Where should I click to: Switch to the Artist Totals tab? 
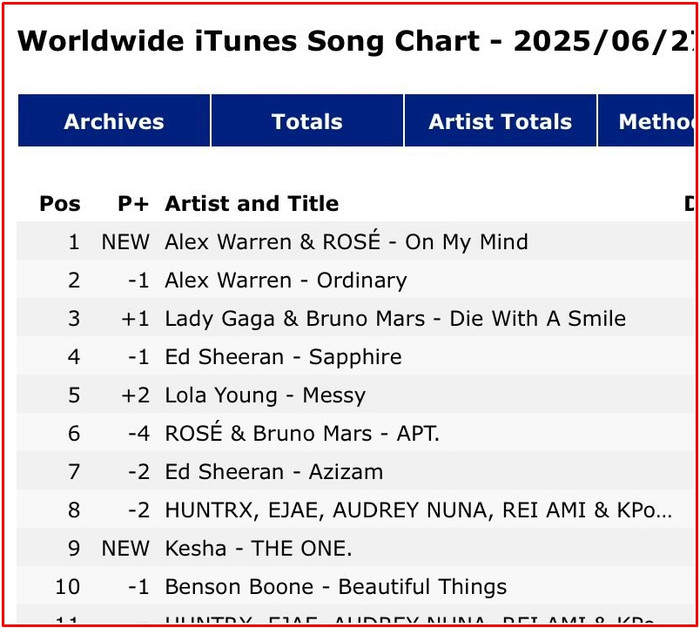pos(500,121)
